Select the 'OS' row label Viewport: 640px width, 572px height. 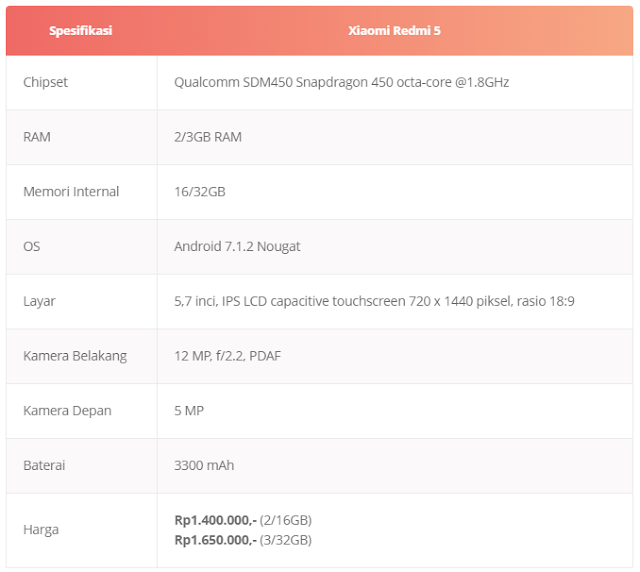(31, 247)
